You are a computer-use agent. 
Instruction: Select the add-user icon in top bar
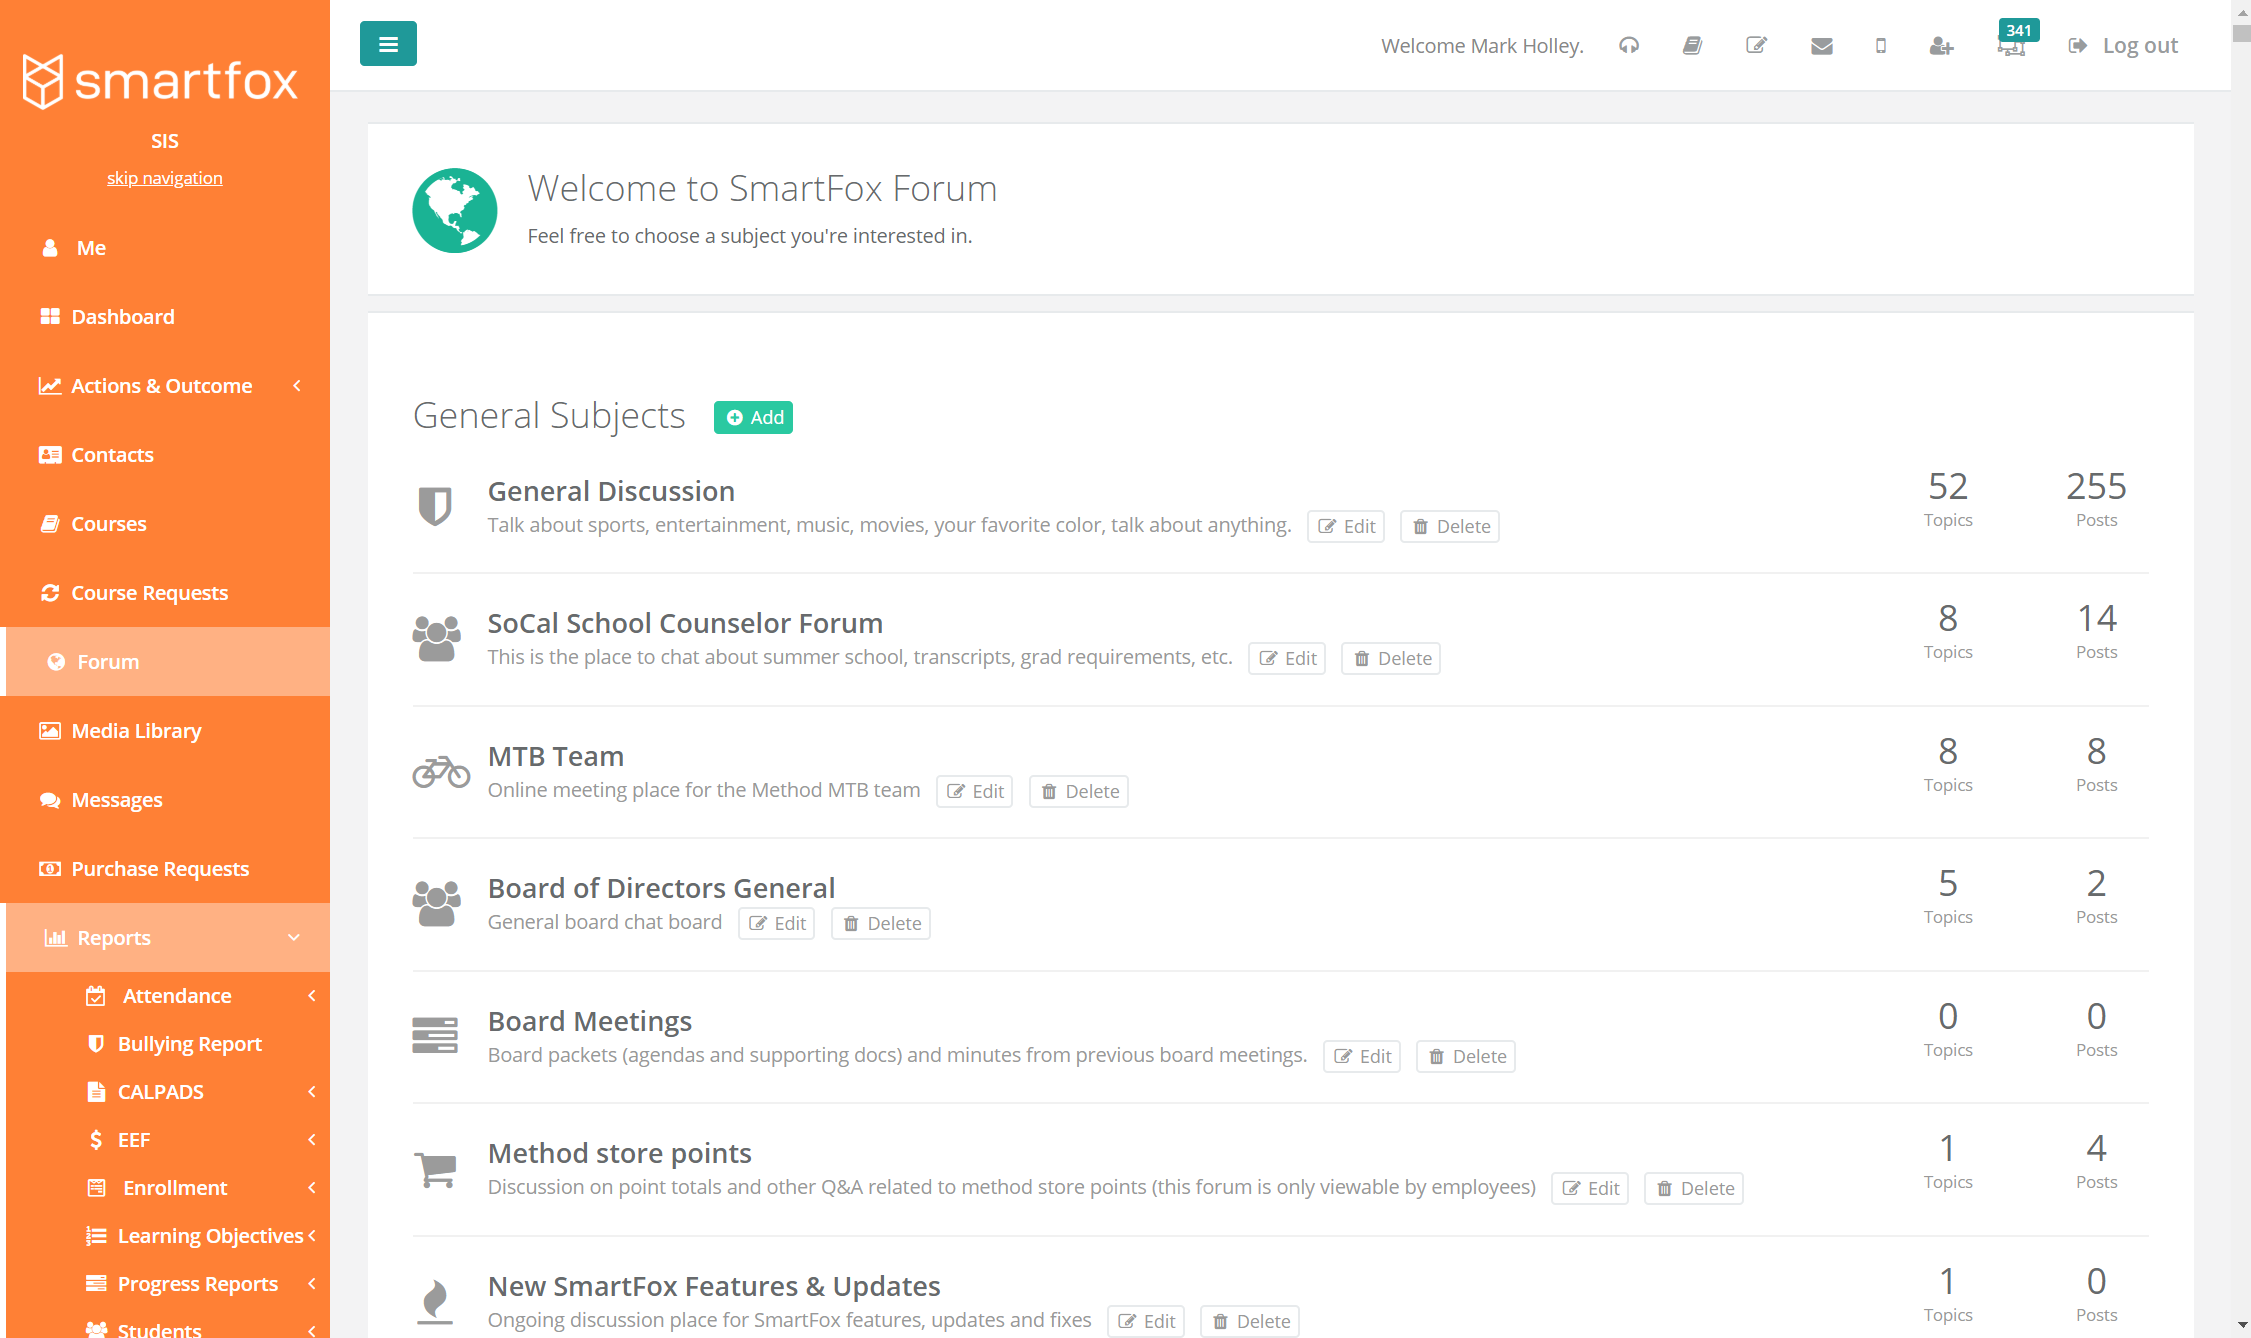(x=1940, y=45)
